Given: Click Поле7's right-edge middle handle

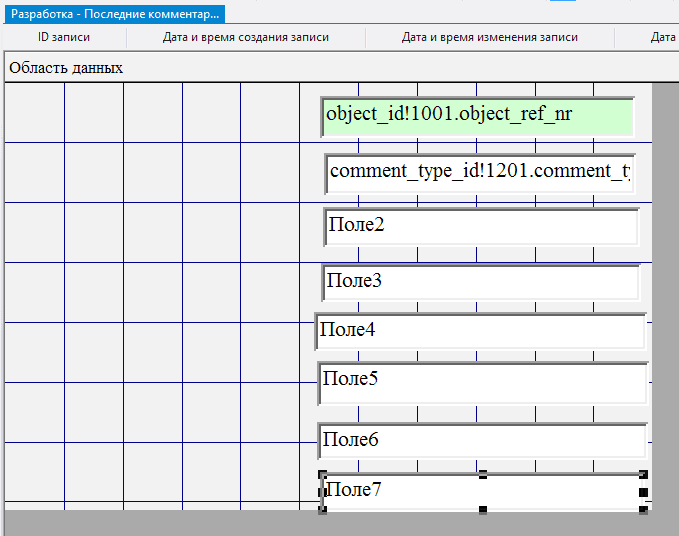Looking at the screenshot, I should click(643, 492).
